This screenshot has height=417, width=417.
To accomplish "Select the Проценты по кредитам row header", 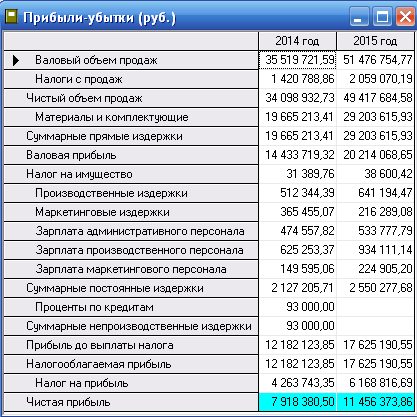I will click(x=131, y=307).
